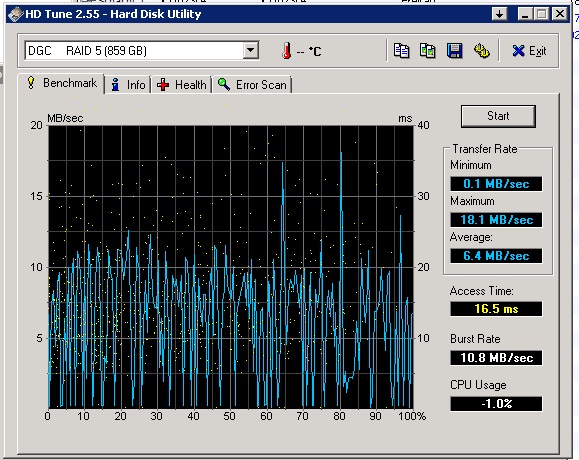
Task: Click the benchmark graph area
Action: click(231, 267)
